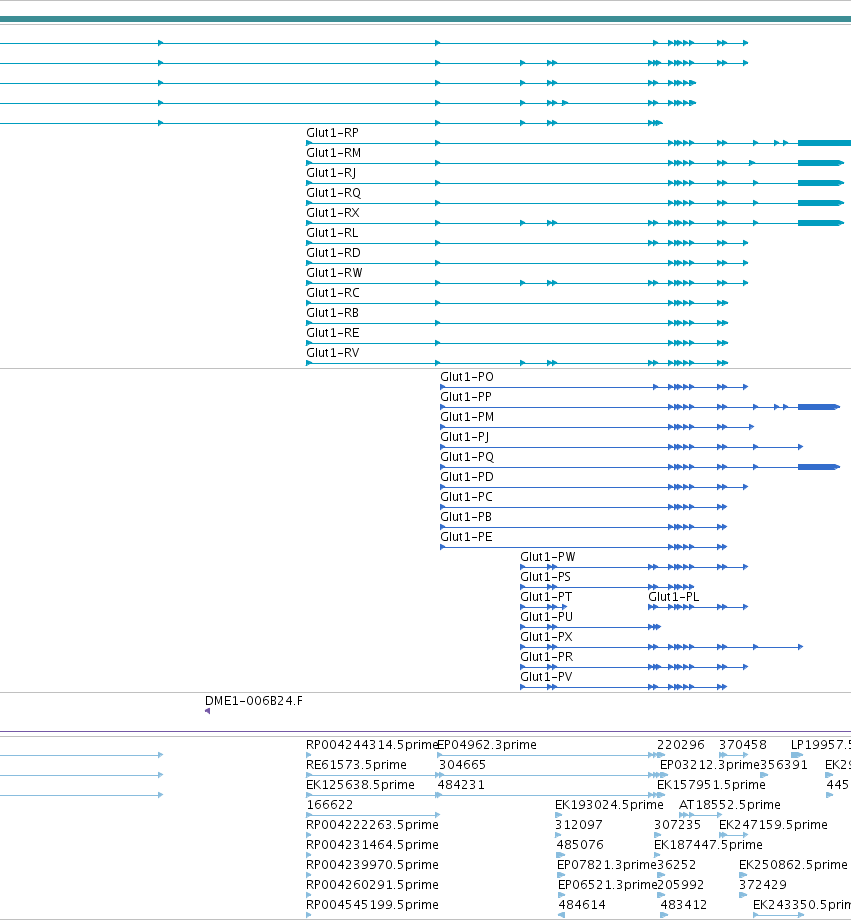This screenshot has height=920, width=851.
Task: Click the 307235 feature label
Action: [x=678, y=824]
